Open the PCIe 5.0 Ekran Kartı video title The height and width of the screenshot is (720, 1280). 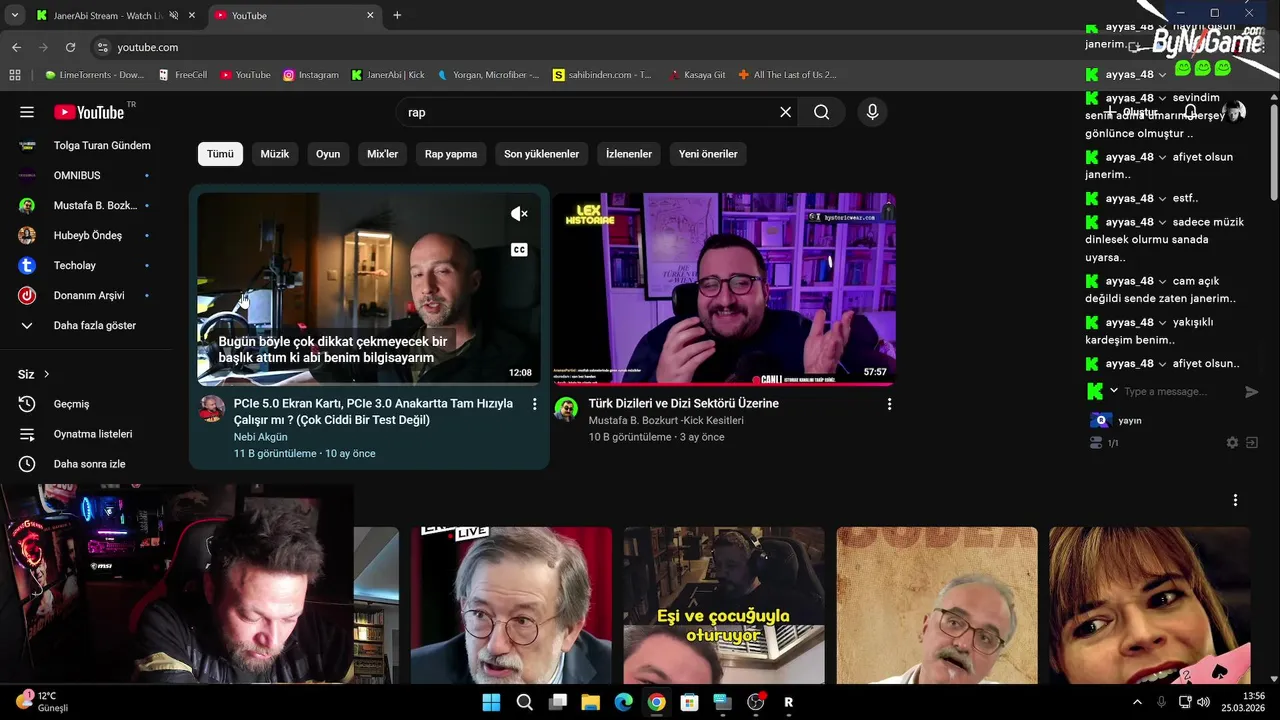pos(373,412)
